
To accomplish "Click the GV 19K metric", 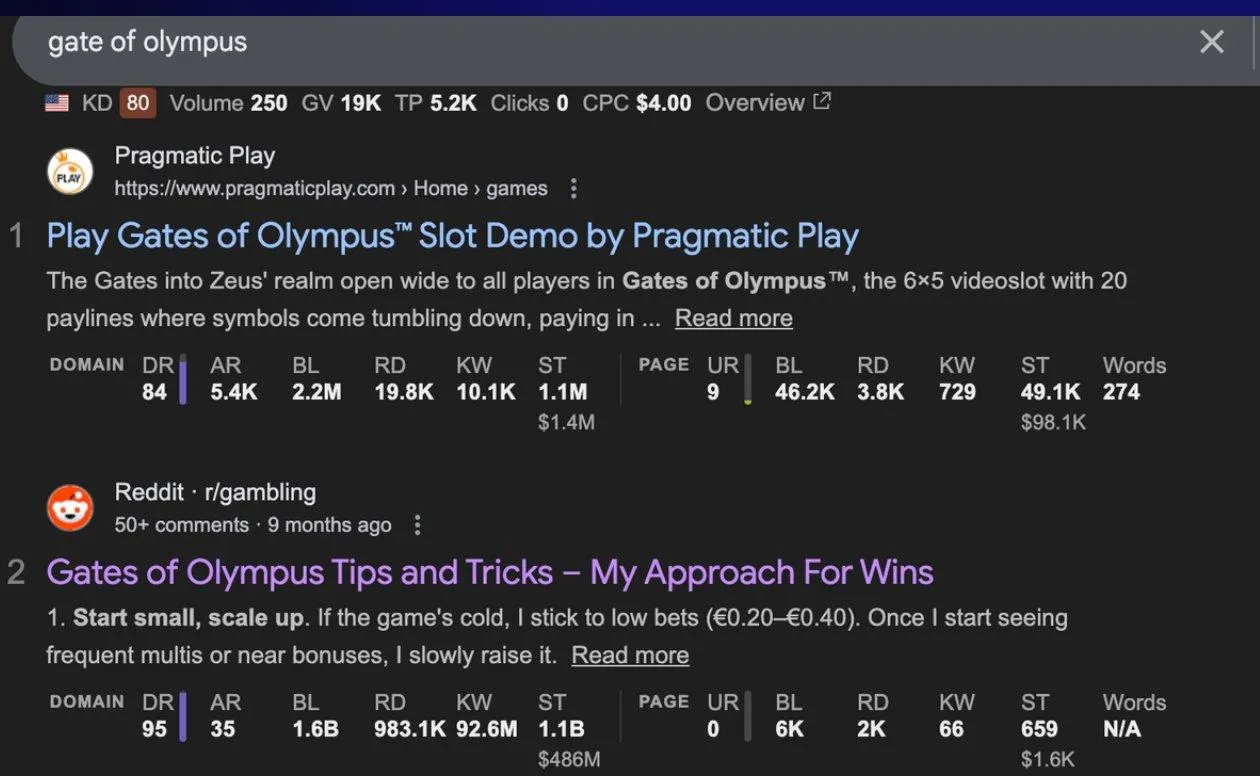I will (x=341, y=103).
